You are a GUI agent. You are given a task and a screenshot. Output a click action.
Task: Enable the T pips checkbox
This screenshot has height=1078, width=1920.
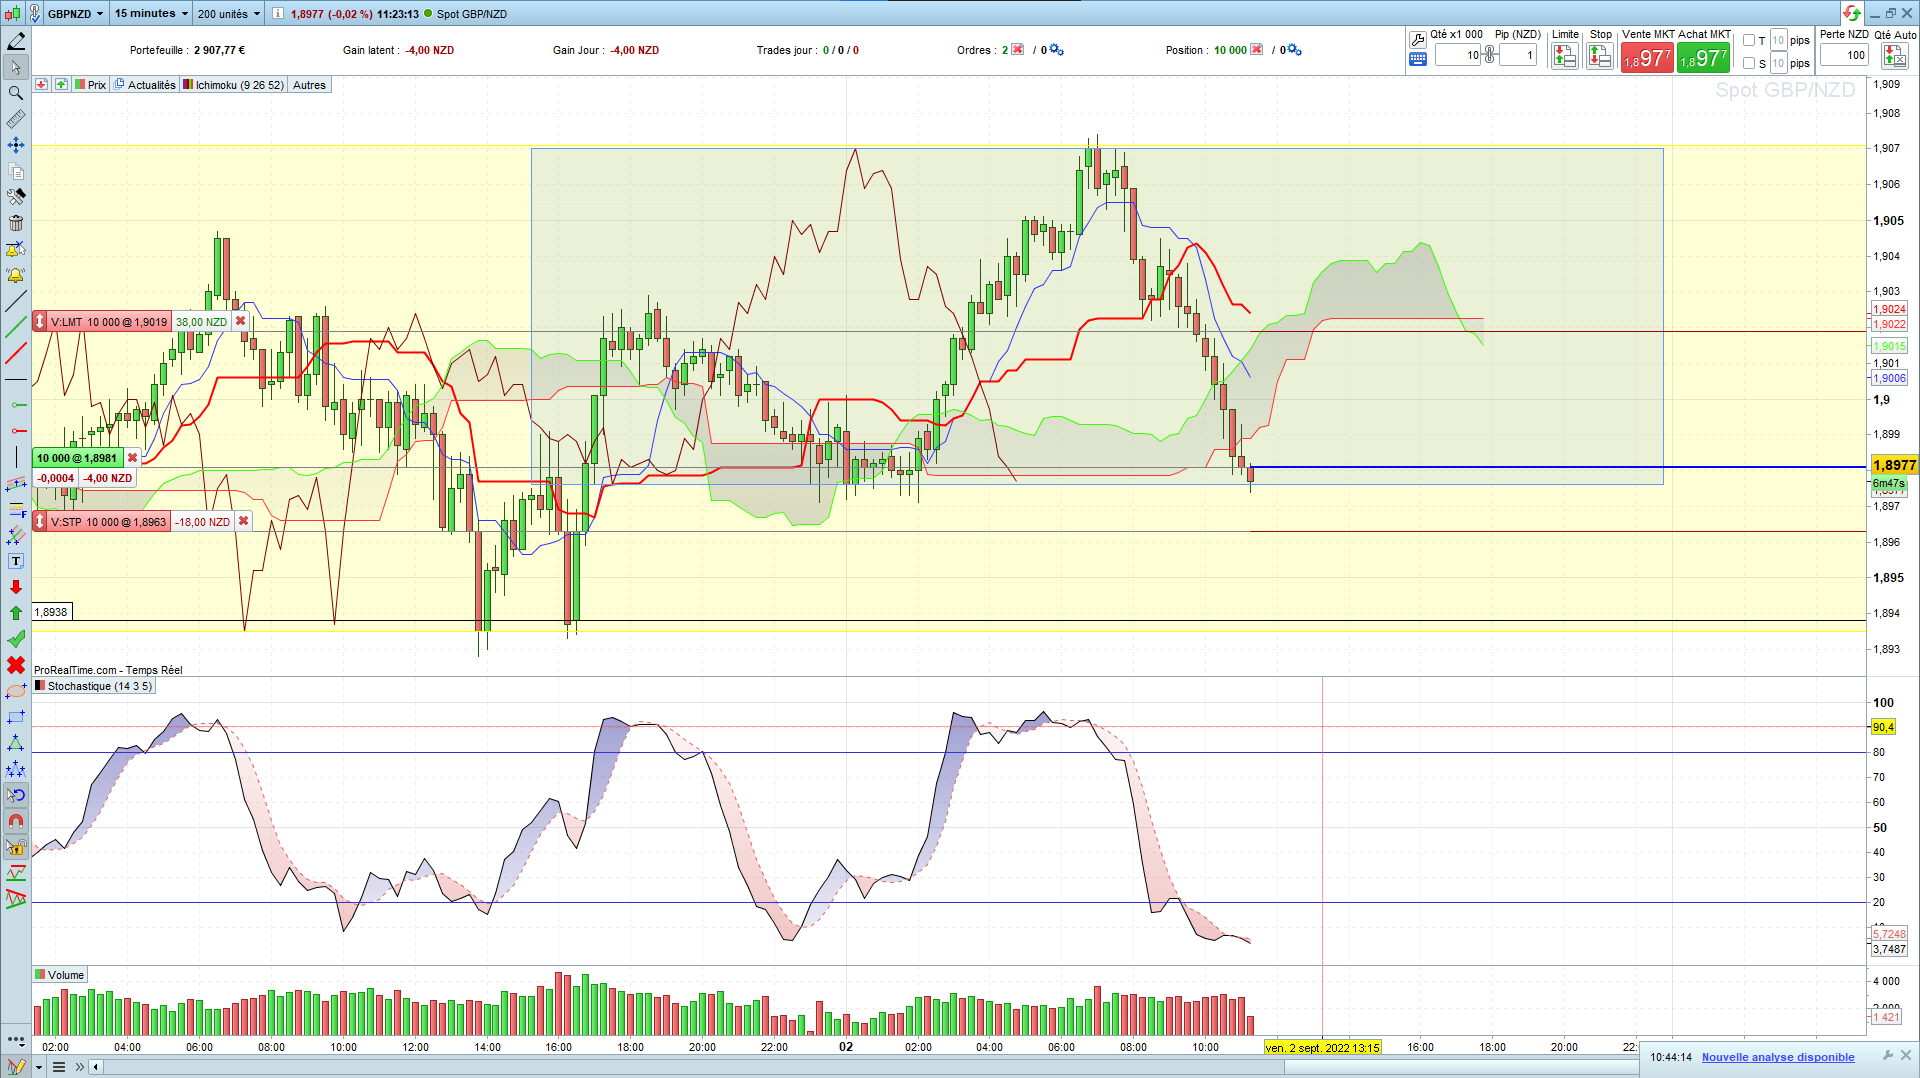[1749, 41]
